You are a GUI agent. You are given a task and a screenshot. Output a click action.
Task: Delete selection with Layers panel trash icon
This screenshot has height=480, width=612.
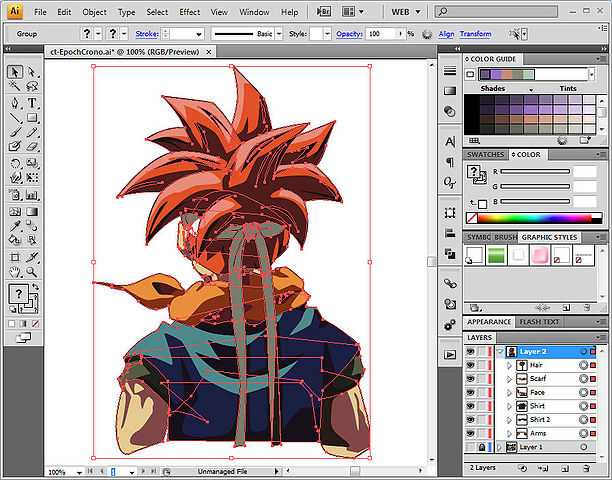585,468
